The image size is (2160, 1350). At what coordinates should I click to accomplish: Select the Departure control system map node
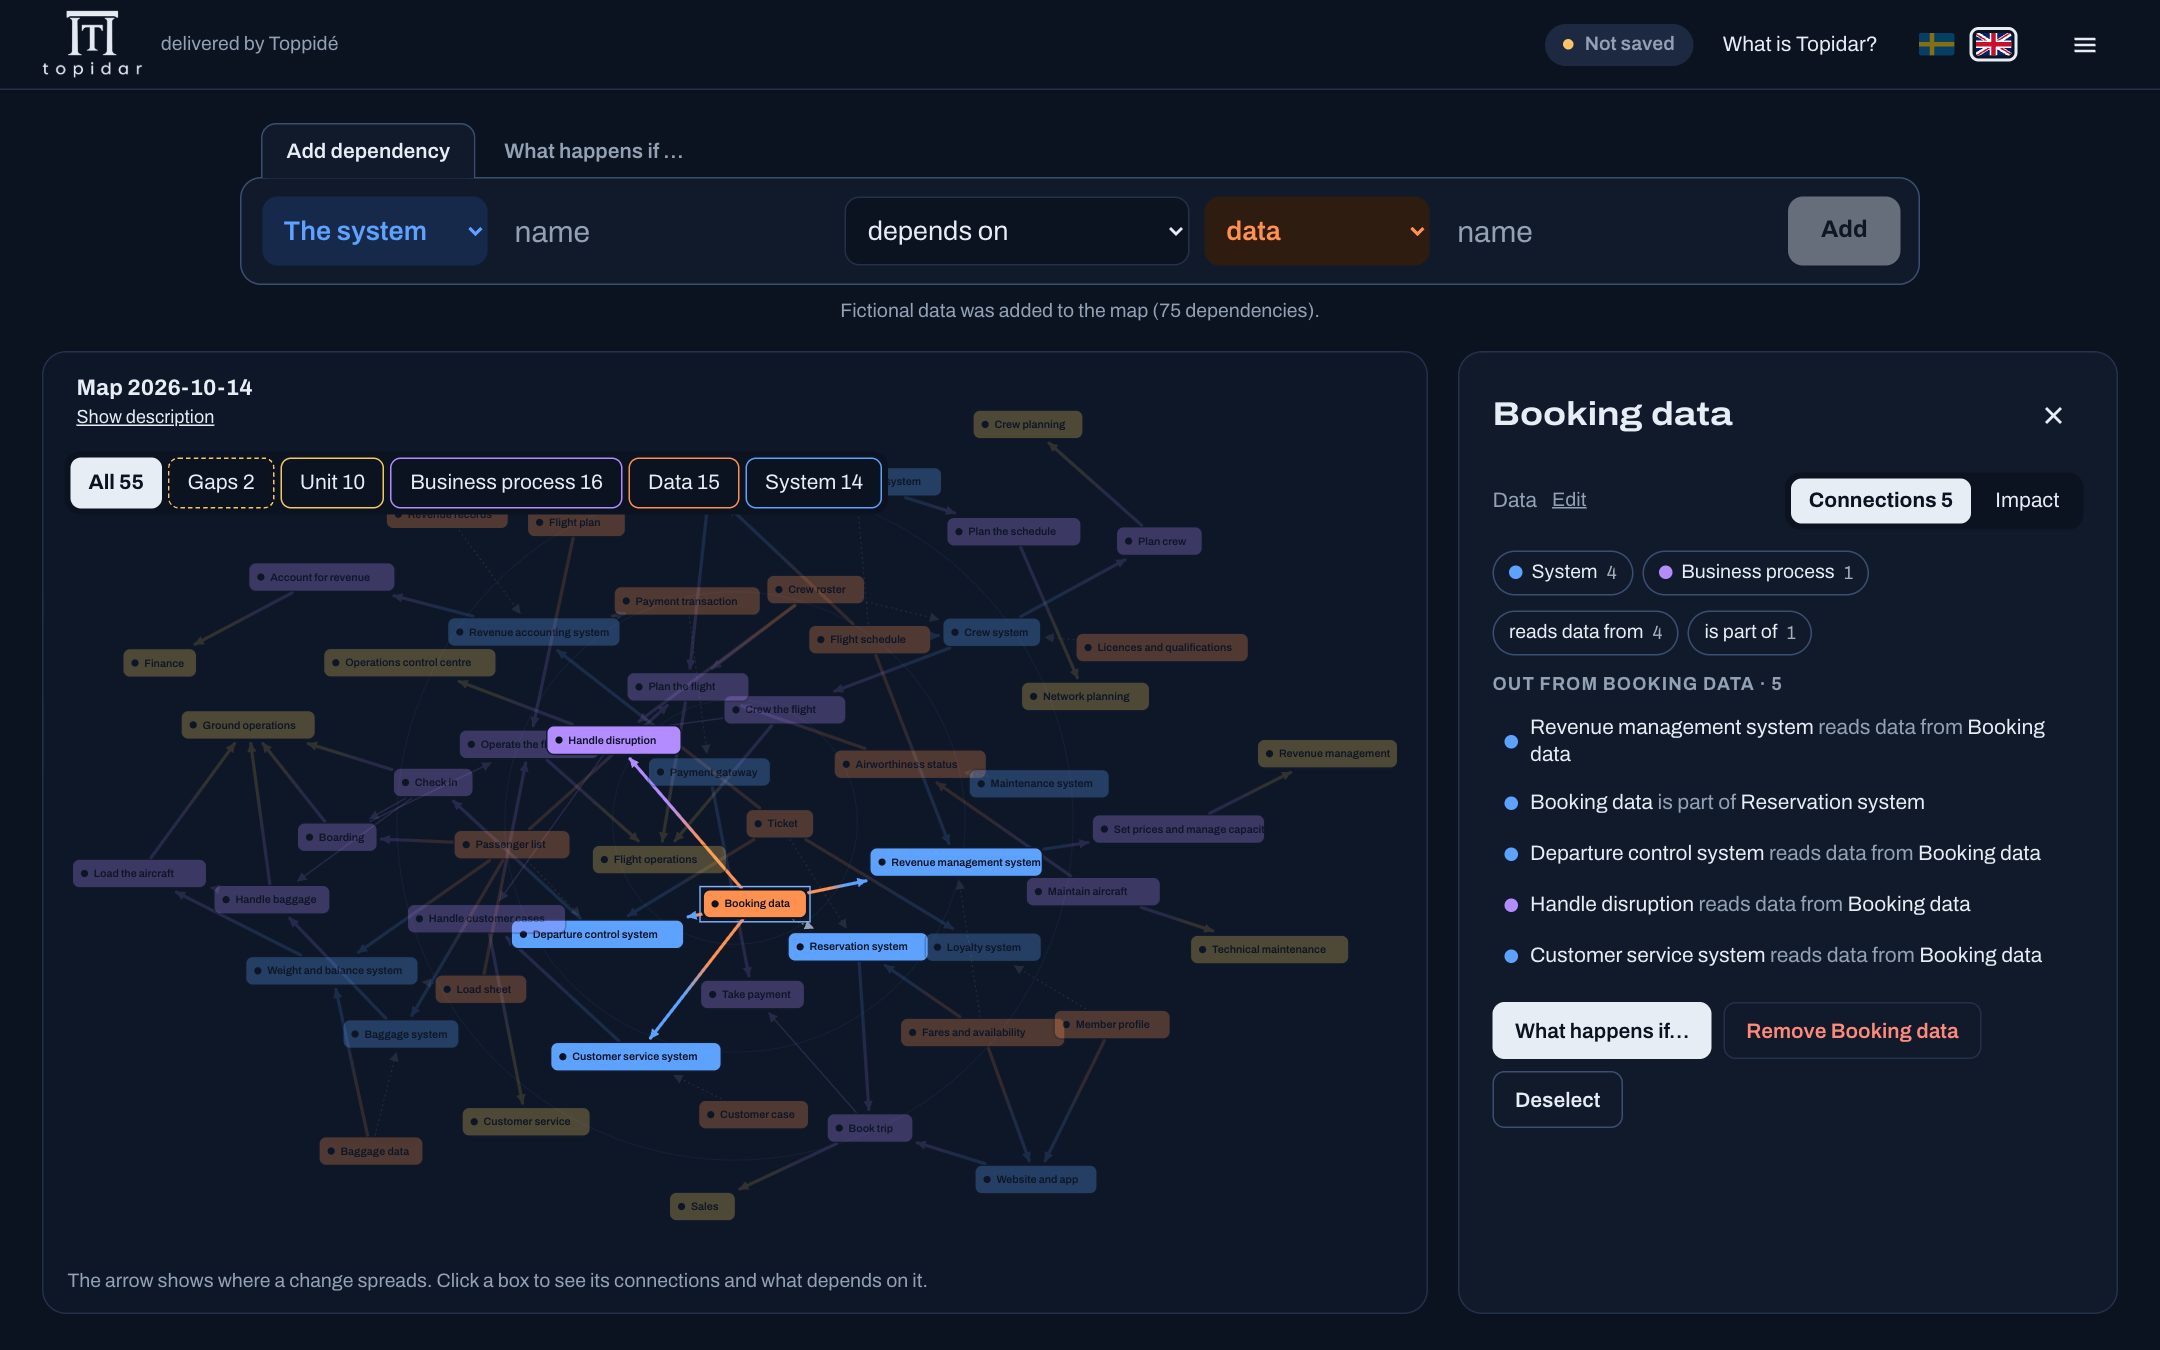(x=597, y=934)
